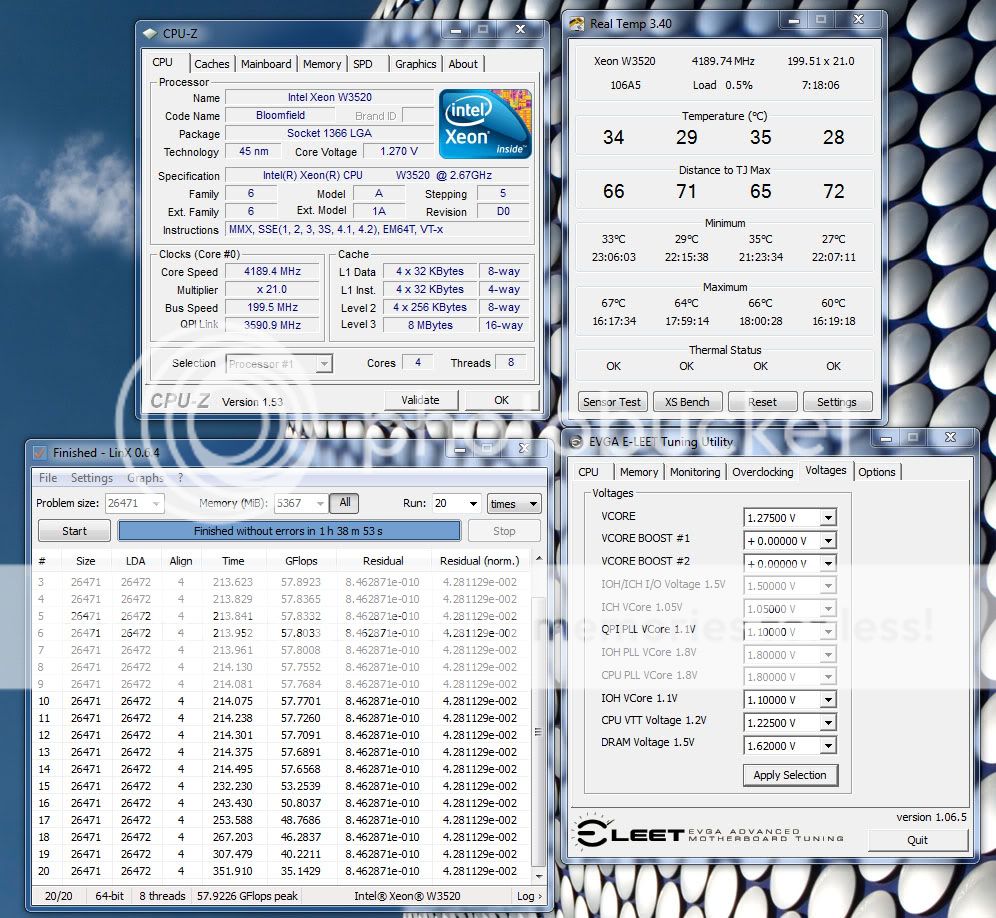Open the Options tab in E-LEET

click(x=877, y=472)
